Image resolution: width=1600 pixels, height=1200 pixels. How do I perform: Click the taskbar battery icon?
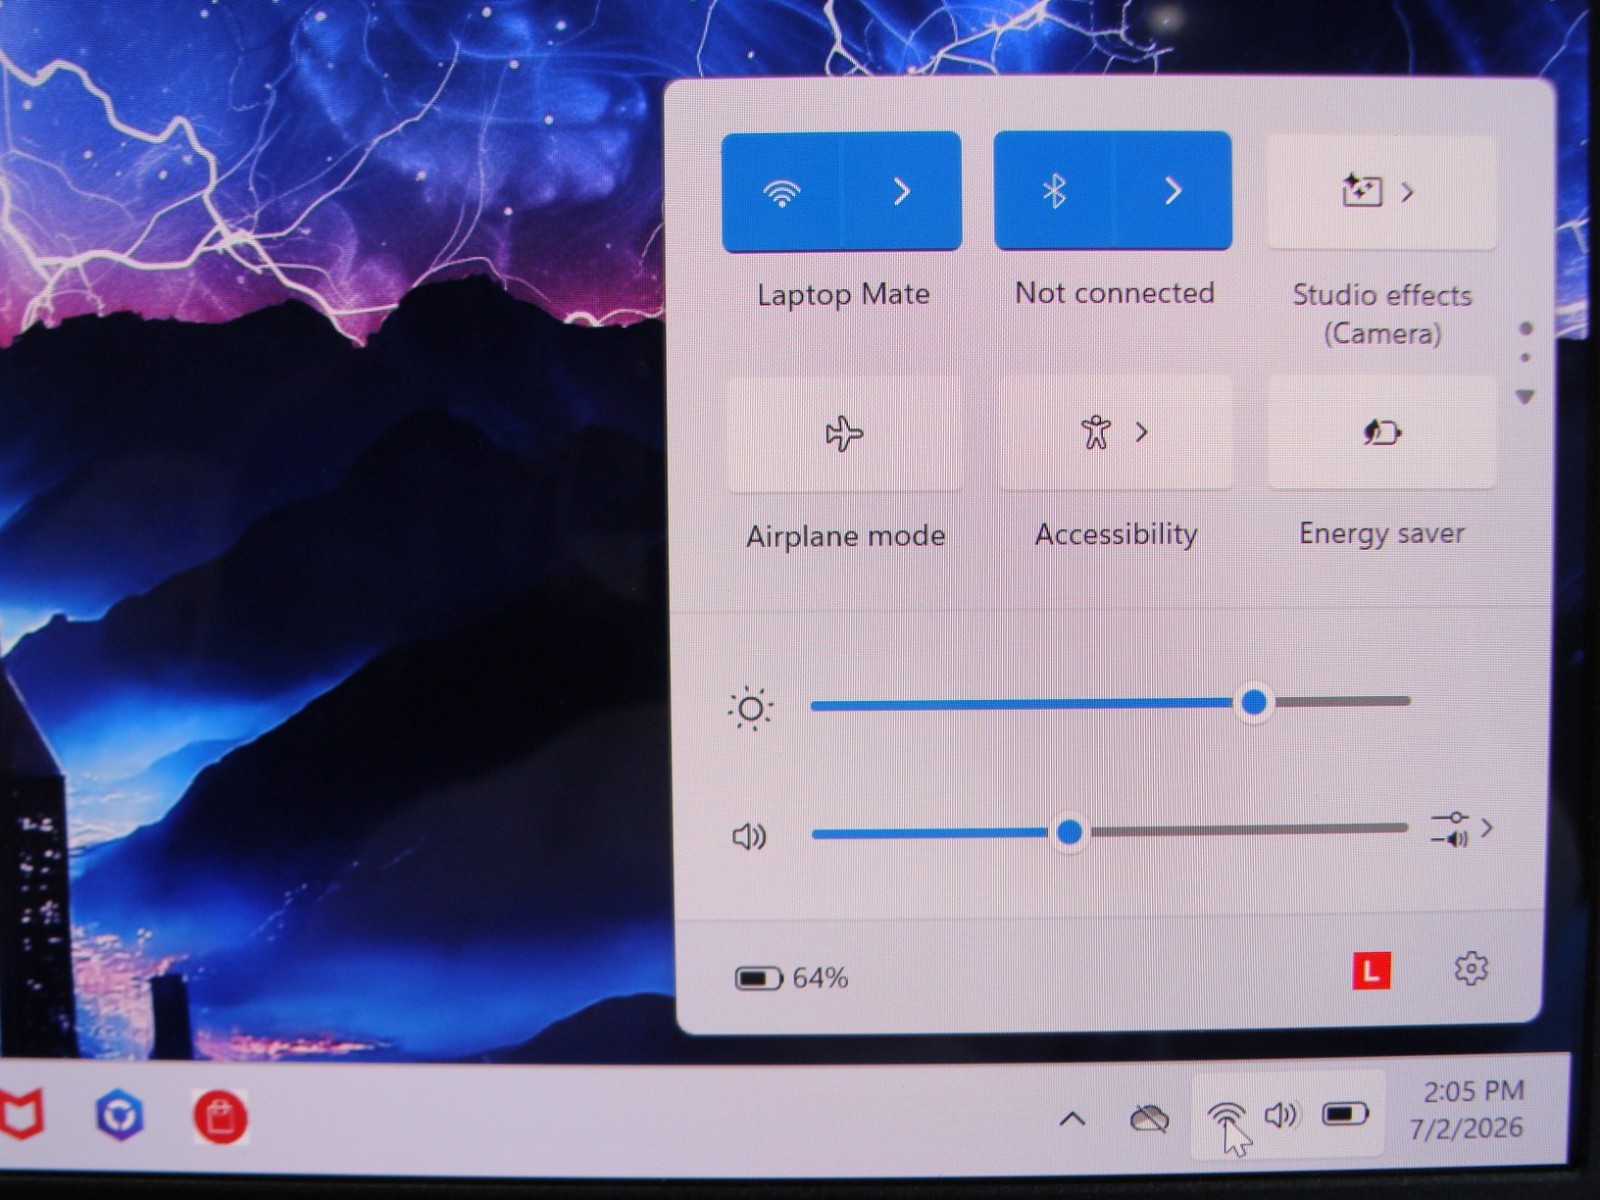coord(1345,1113)
